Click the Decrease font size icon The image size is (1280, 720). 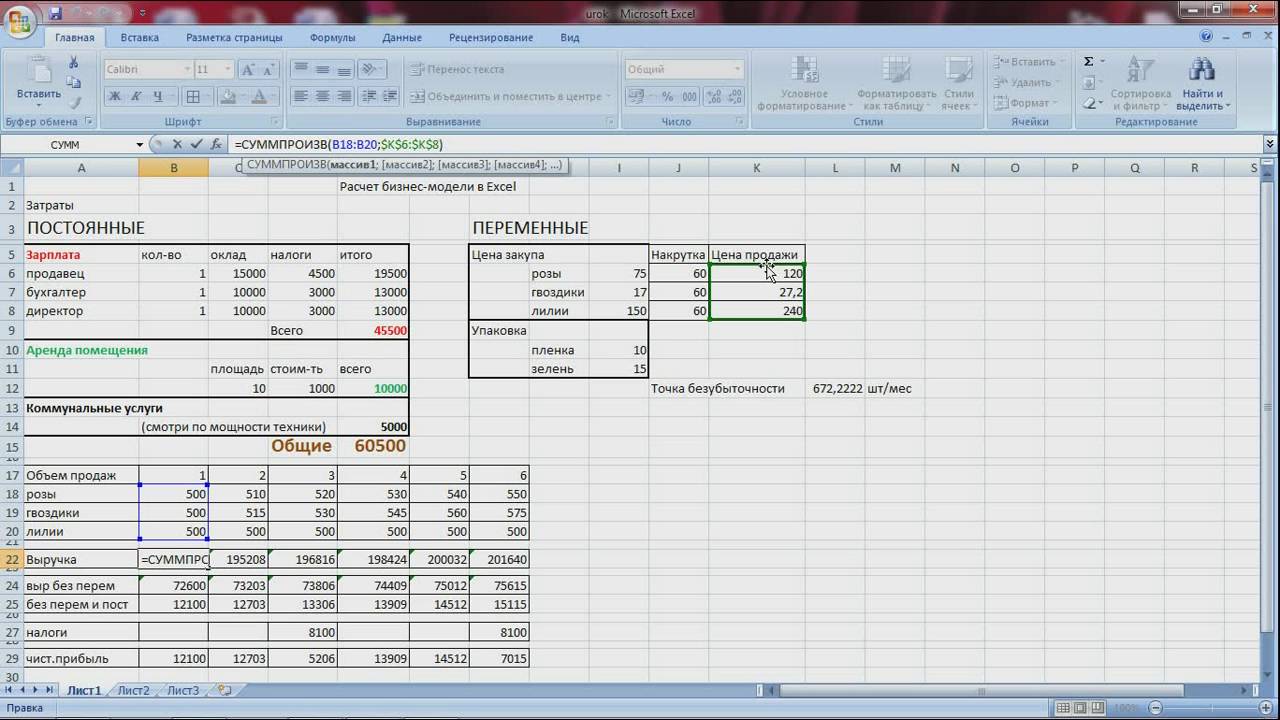268,70
